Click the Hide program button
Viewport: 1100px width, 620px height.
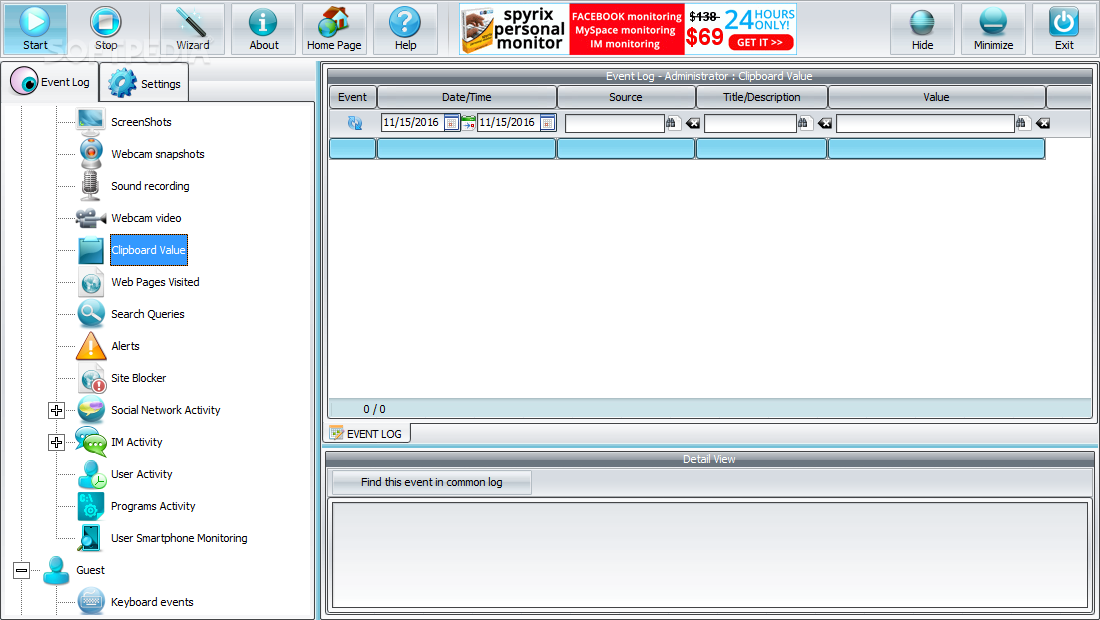pyautogui.click(x=922, y=29)
